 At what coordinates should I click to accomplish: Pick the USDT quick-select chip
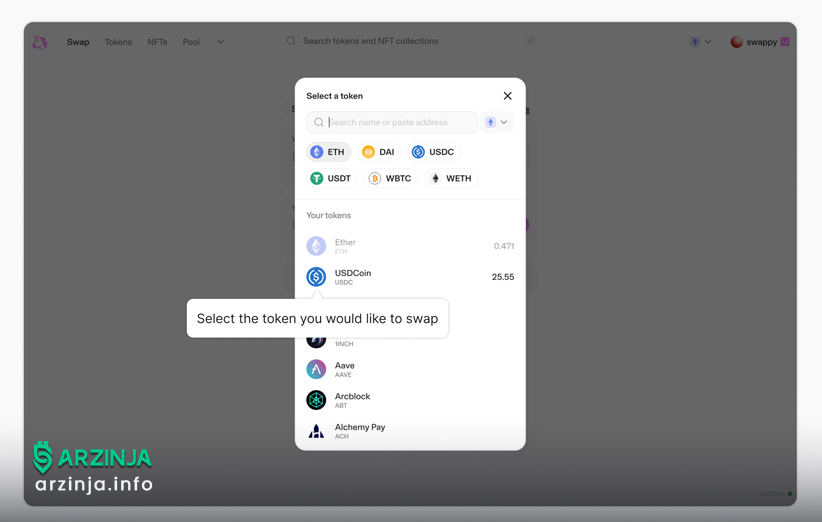pyautogui.click(x=332, y=178)
